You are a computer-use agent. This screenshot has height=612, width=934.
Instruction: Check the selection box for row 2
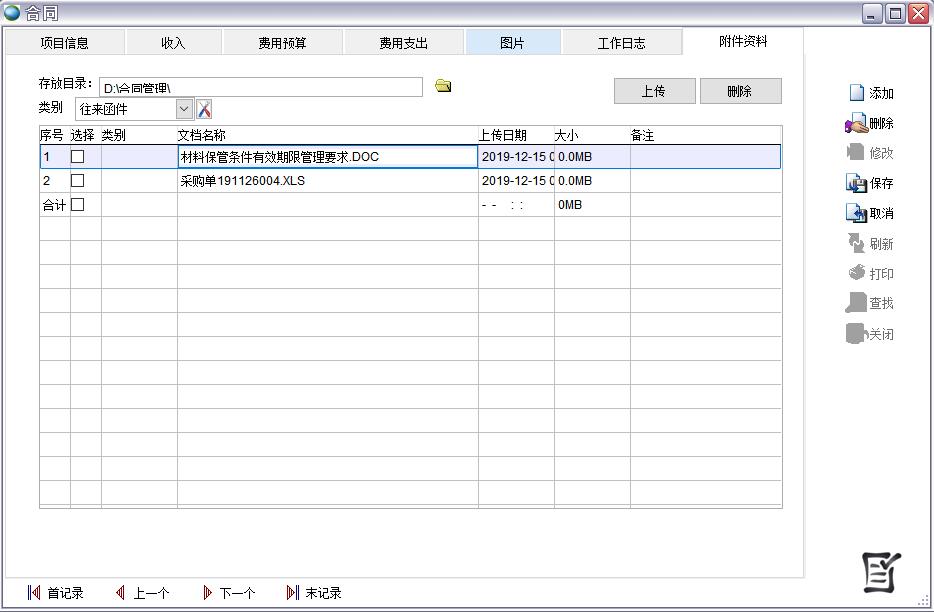coord(77,181)
